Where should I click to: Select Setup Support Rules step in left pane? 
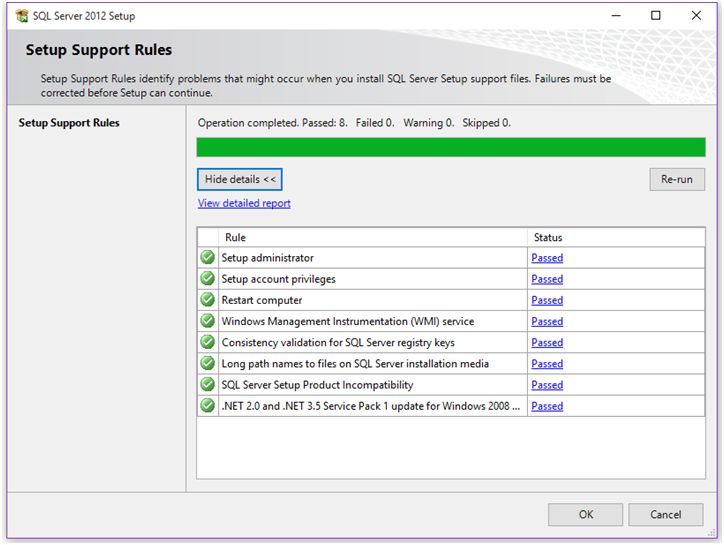pyautogui.click(x=69, y=123)
